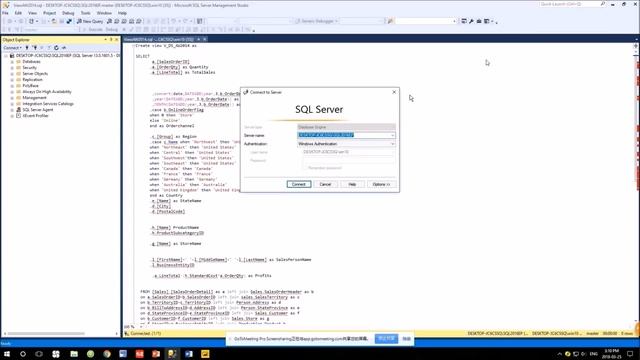This screenshot has width=640, height=360.
Task: Click the Cortana search circle on taskbar
Action: pyautogui.click(x=23, y=354)
